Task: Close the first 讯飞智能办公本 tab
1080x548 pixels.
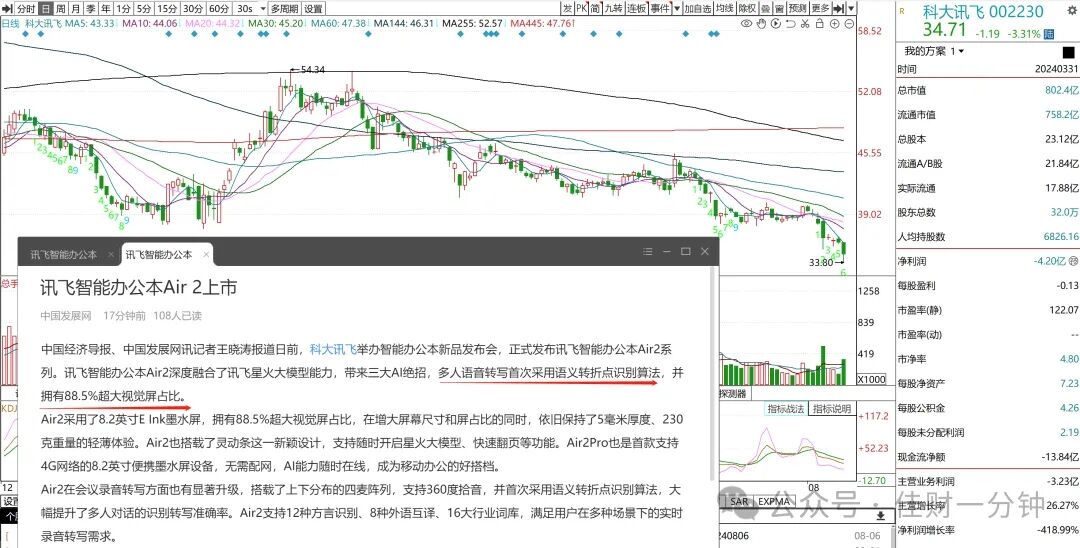Action: coord(111,255)
